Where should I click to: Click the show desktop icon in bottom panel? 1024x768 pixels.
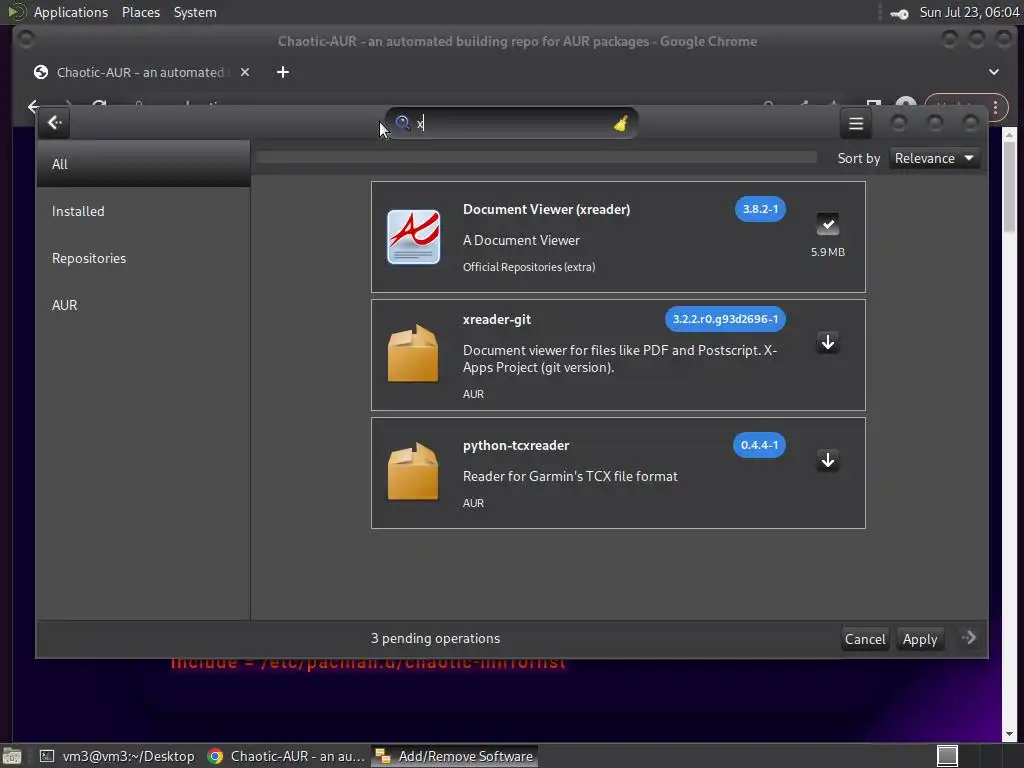(x=12, y=756)
